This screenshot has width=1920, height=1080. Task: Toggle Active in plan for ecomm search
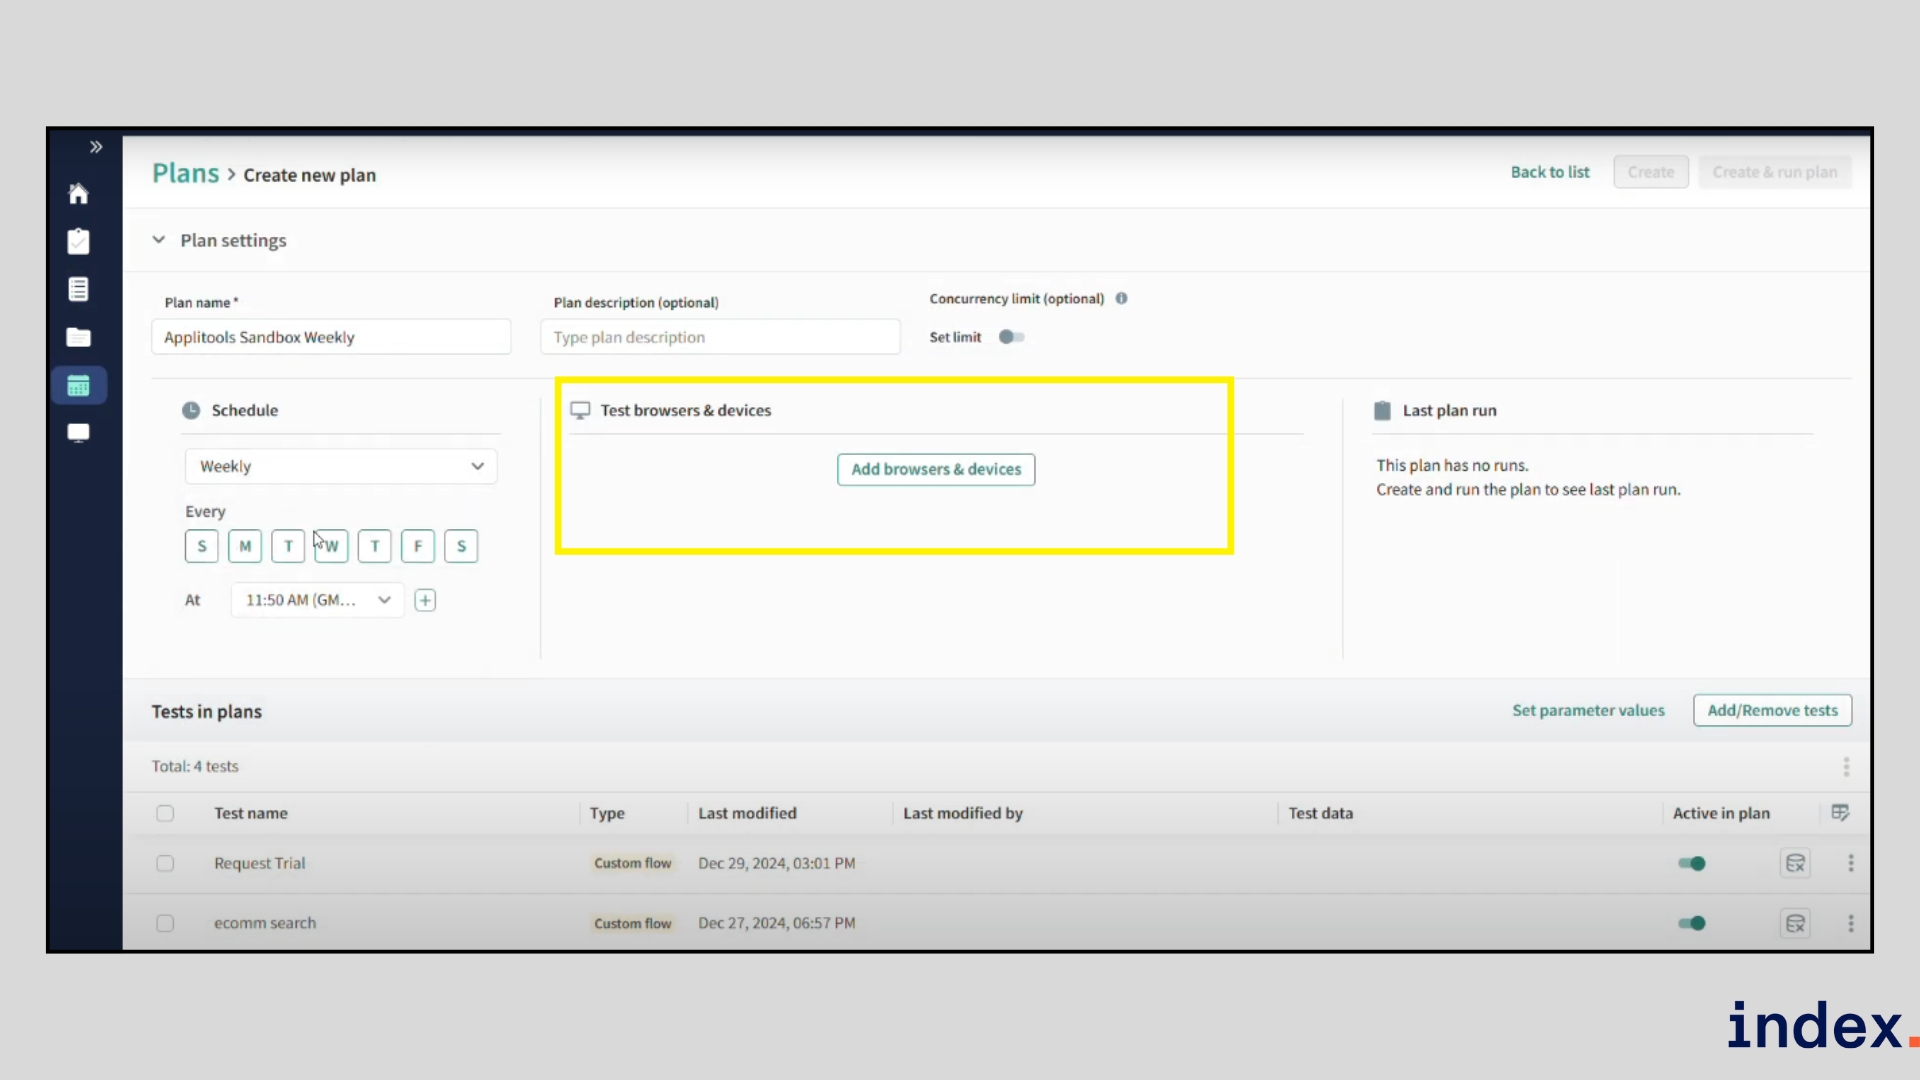click(x=1692, y=923)
